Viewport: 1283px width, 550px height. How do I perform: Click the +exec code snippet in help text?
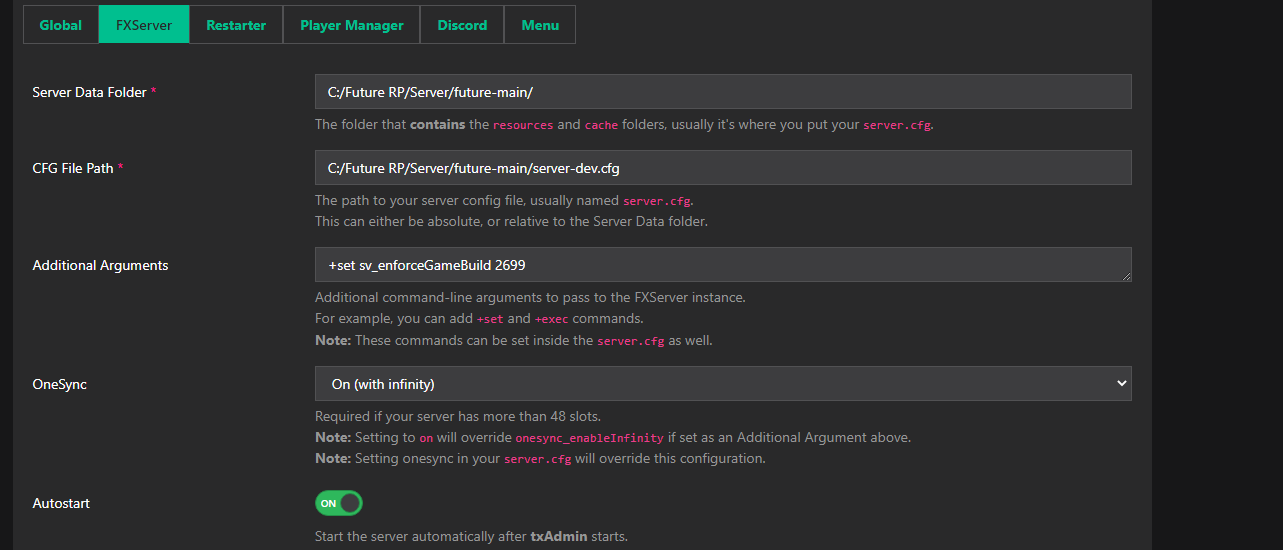tap(552, 319)
